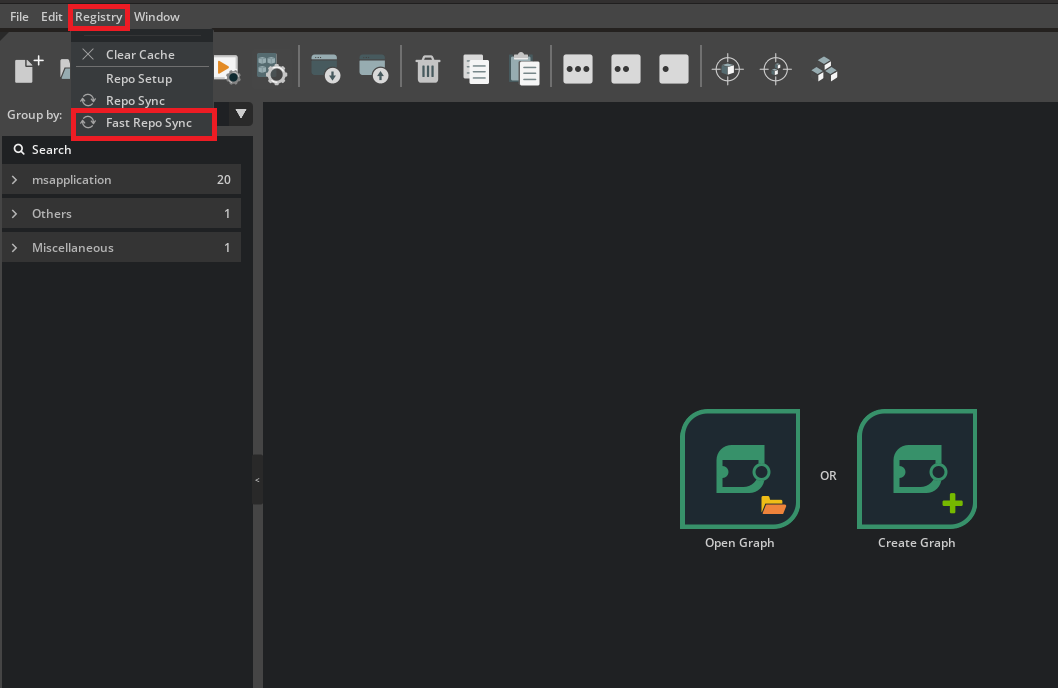
Task: Expand the msapplication group
Action: point(14,179)
